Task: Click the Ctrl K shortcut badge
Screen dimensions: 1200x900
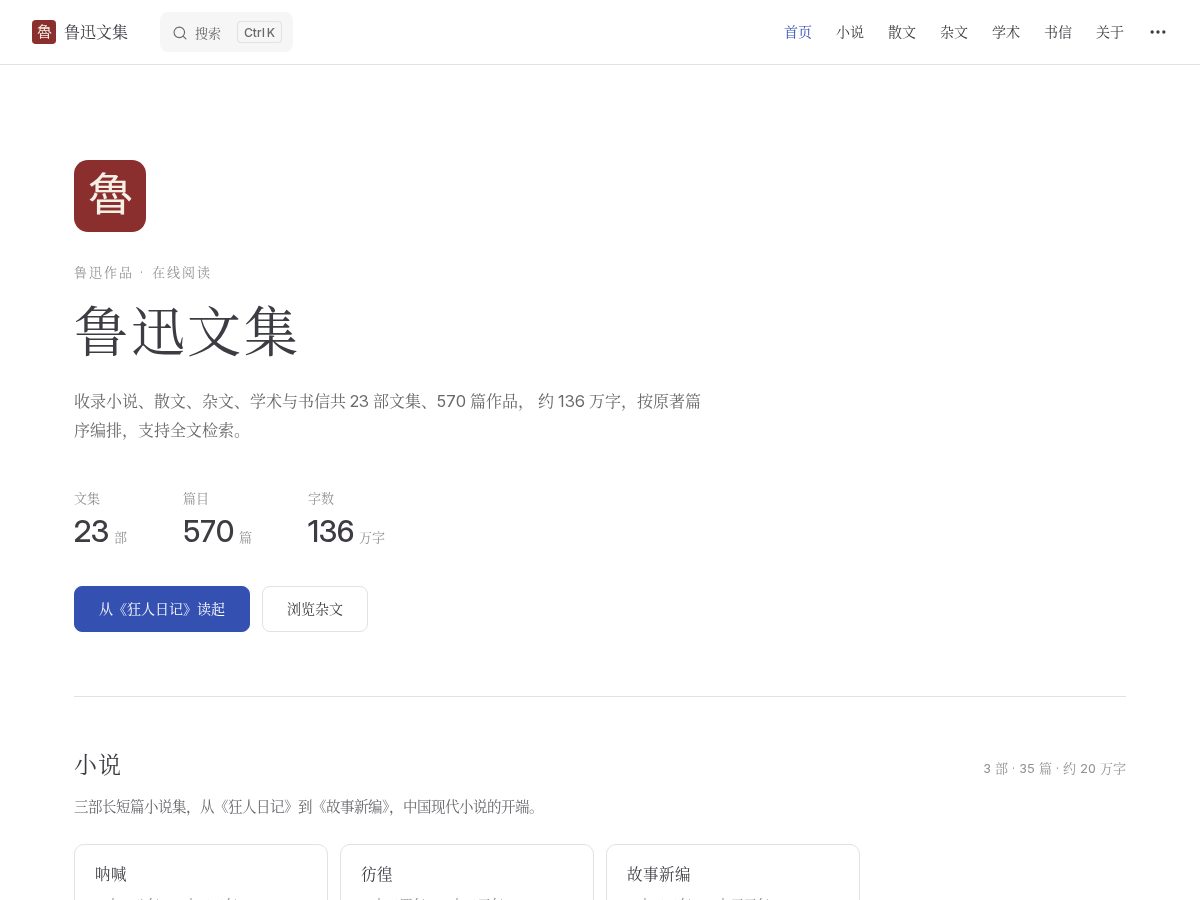Action: click(x=259, y=32)
